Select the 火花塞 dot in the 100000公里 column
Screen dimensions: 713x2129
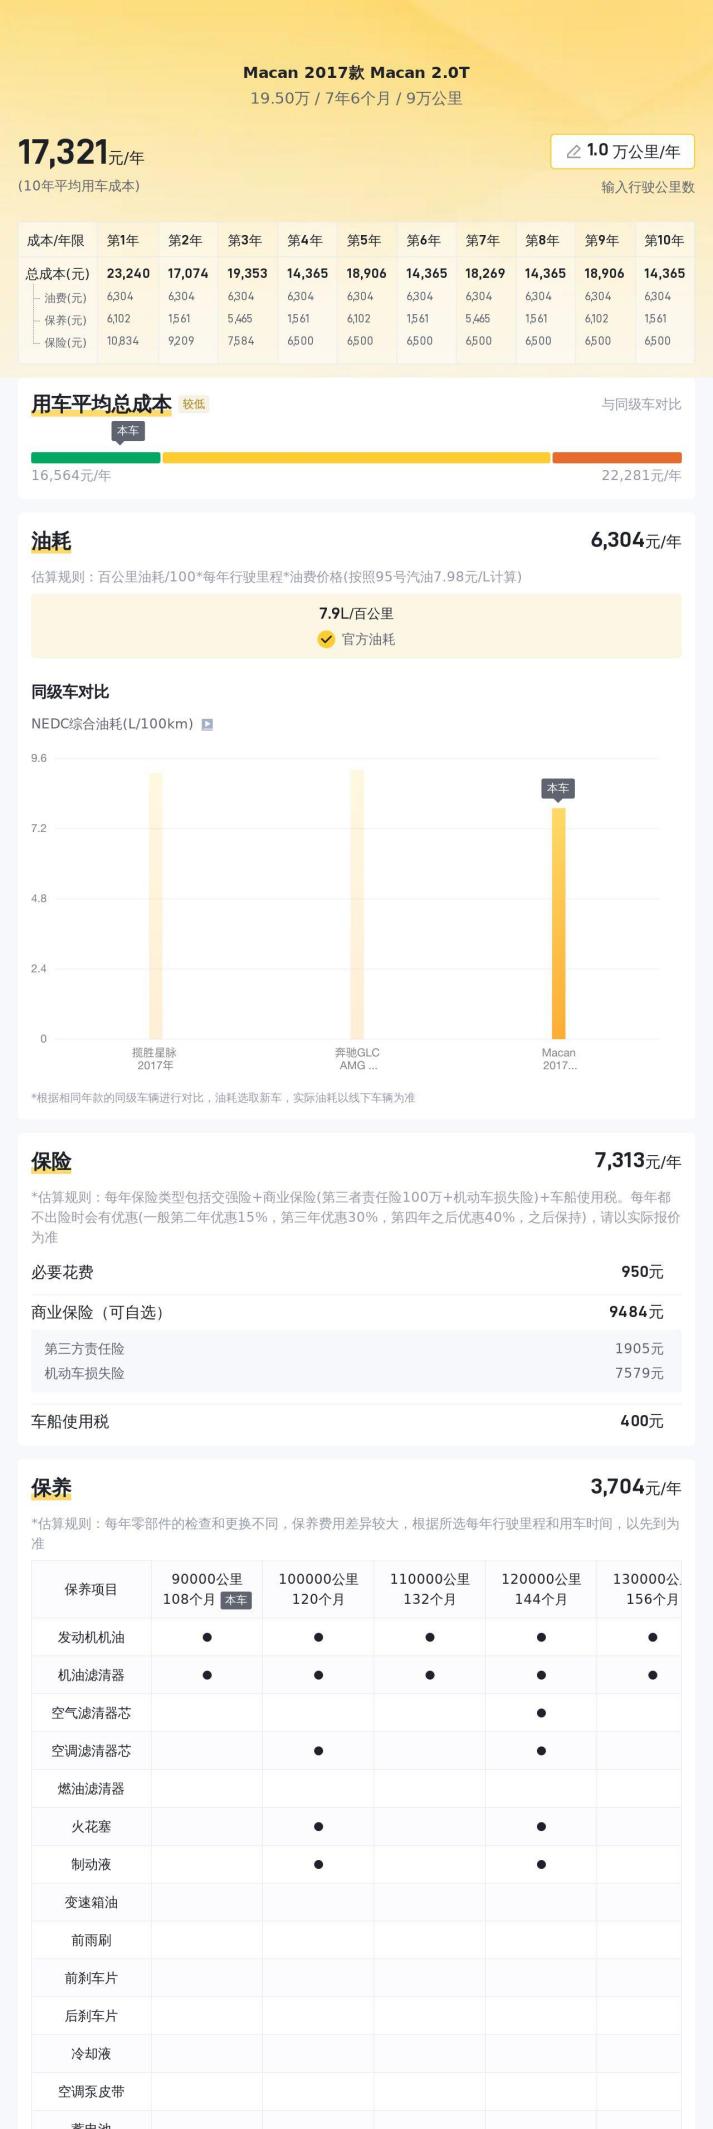[318, 1827]
